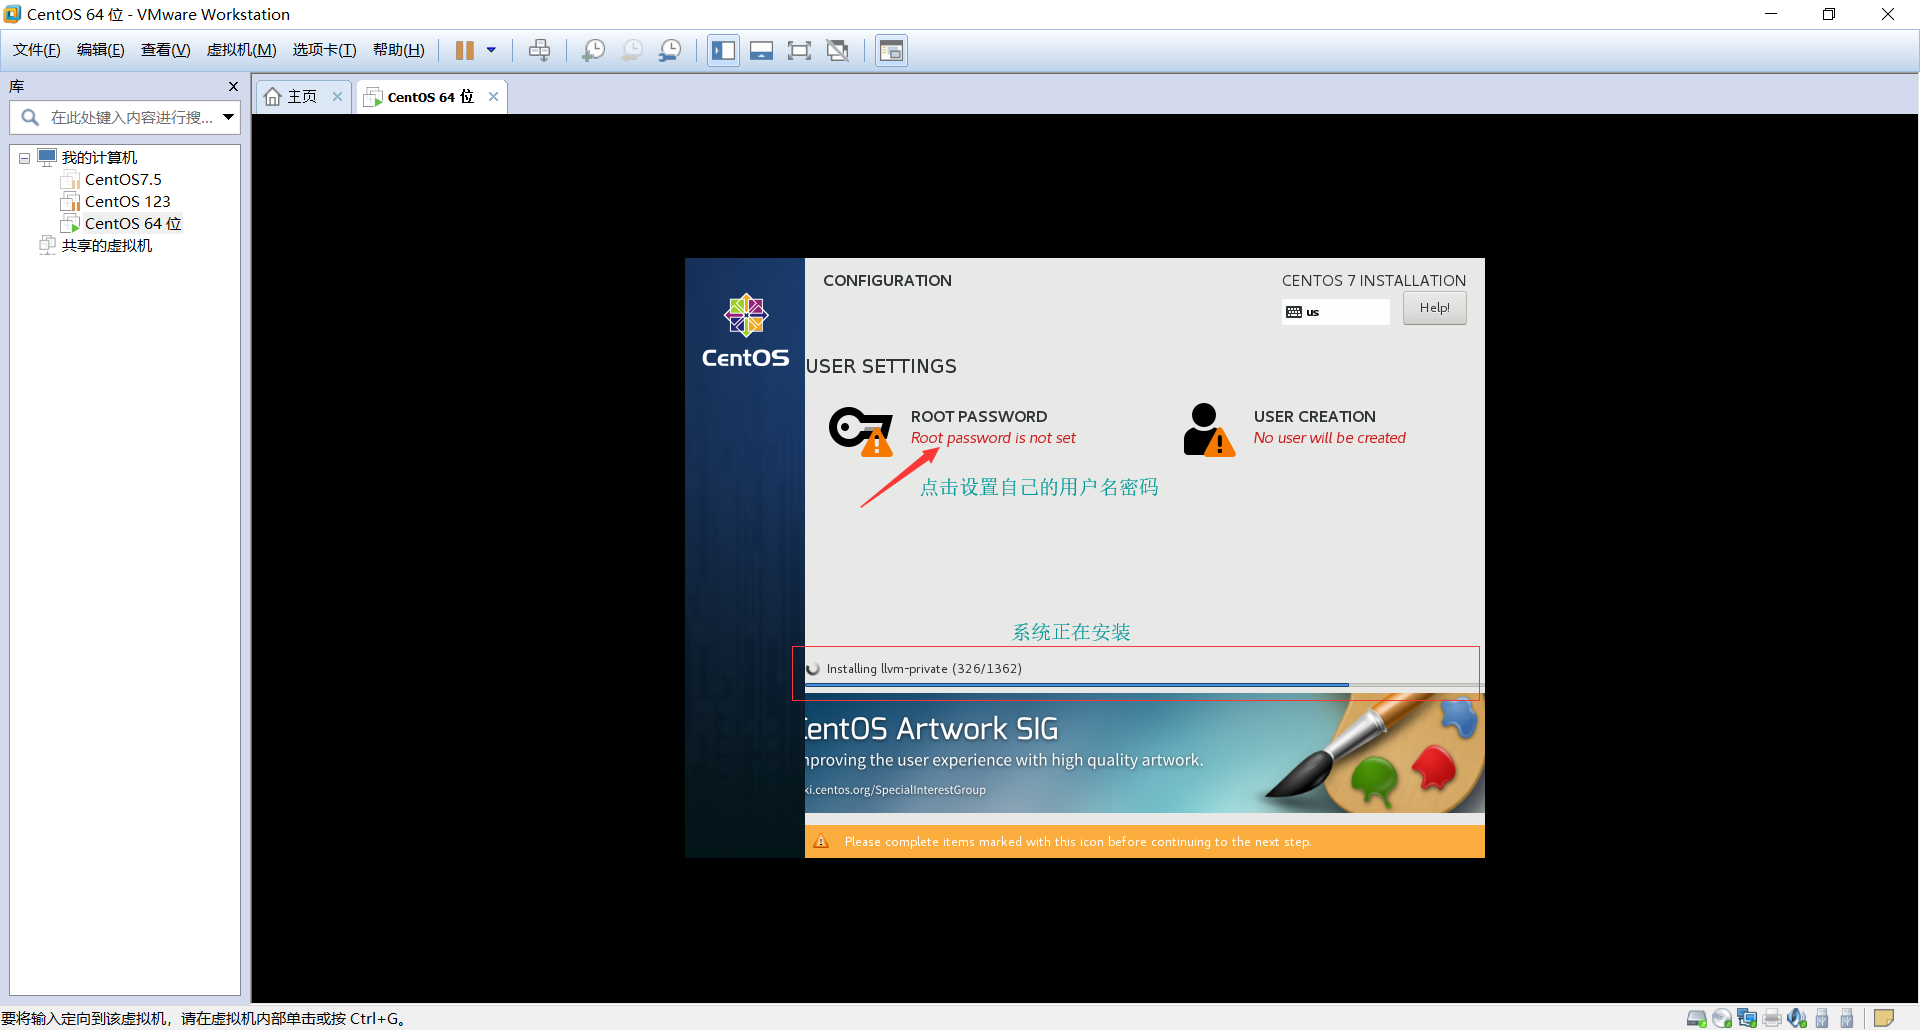Screen dimensions: 1920x1030
Task: Click the installation progress bar
Action: tap(1144, 685)
